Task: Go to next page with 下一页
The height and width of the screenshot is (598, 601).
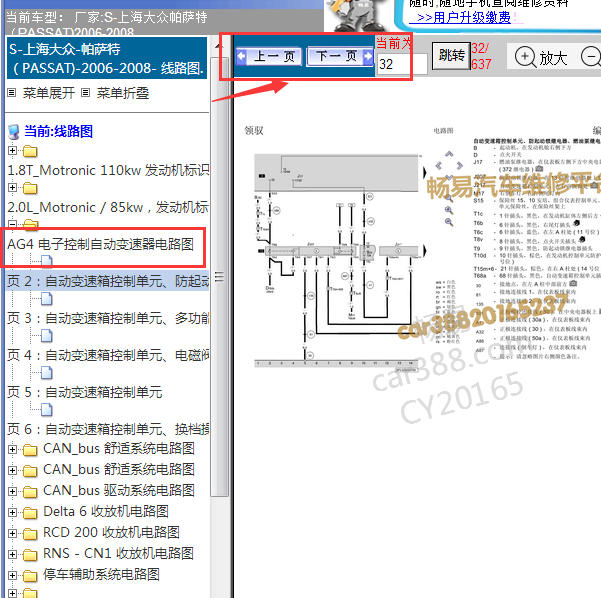Action: (x=340, y=56)
